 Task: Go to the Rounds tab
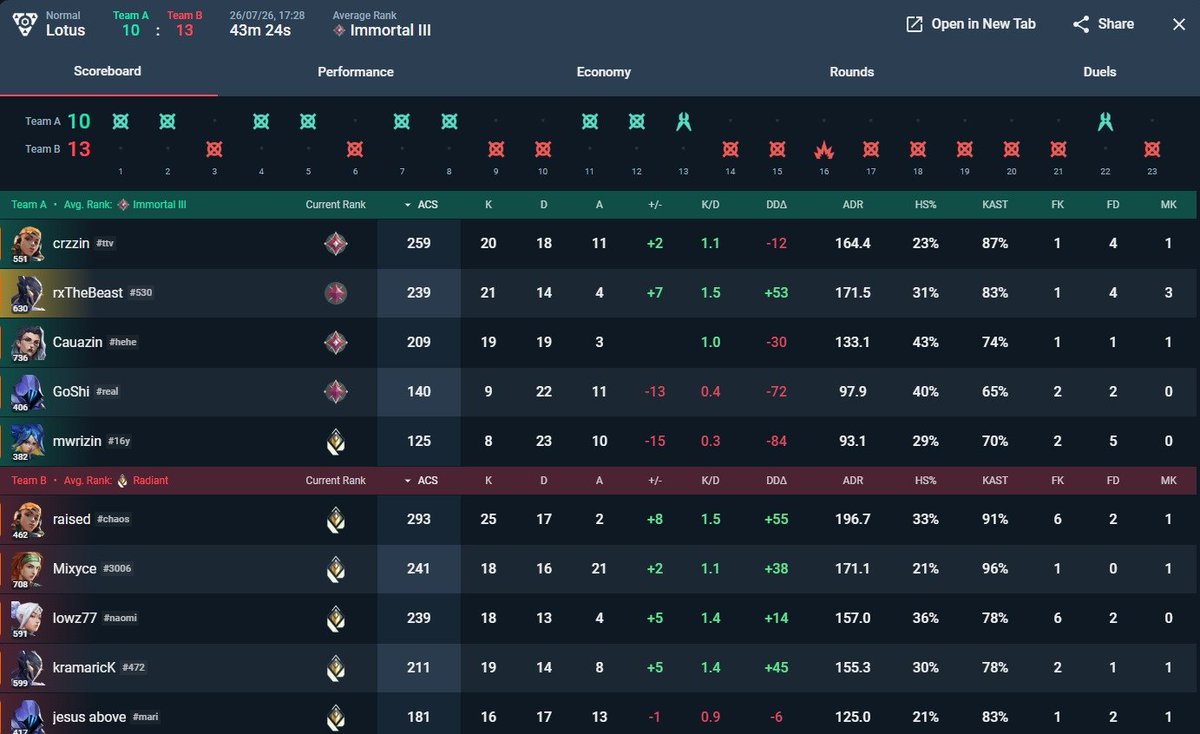click(851, 72)
